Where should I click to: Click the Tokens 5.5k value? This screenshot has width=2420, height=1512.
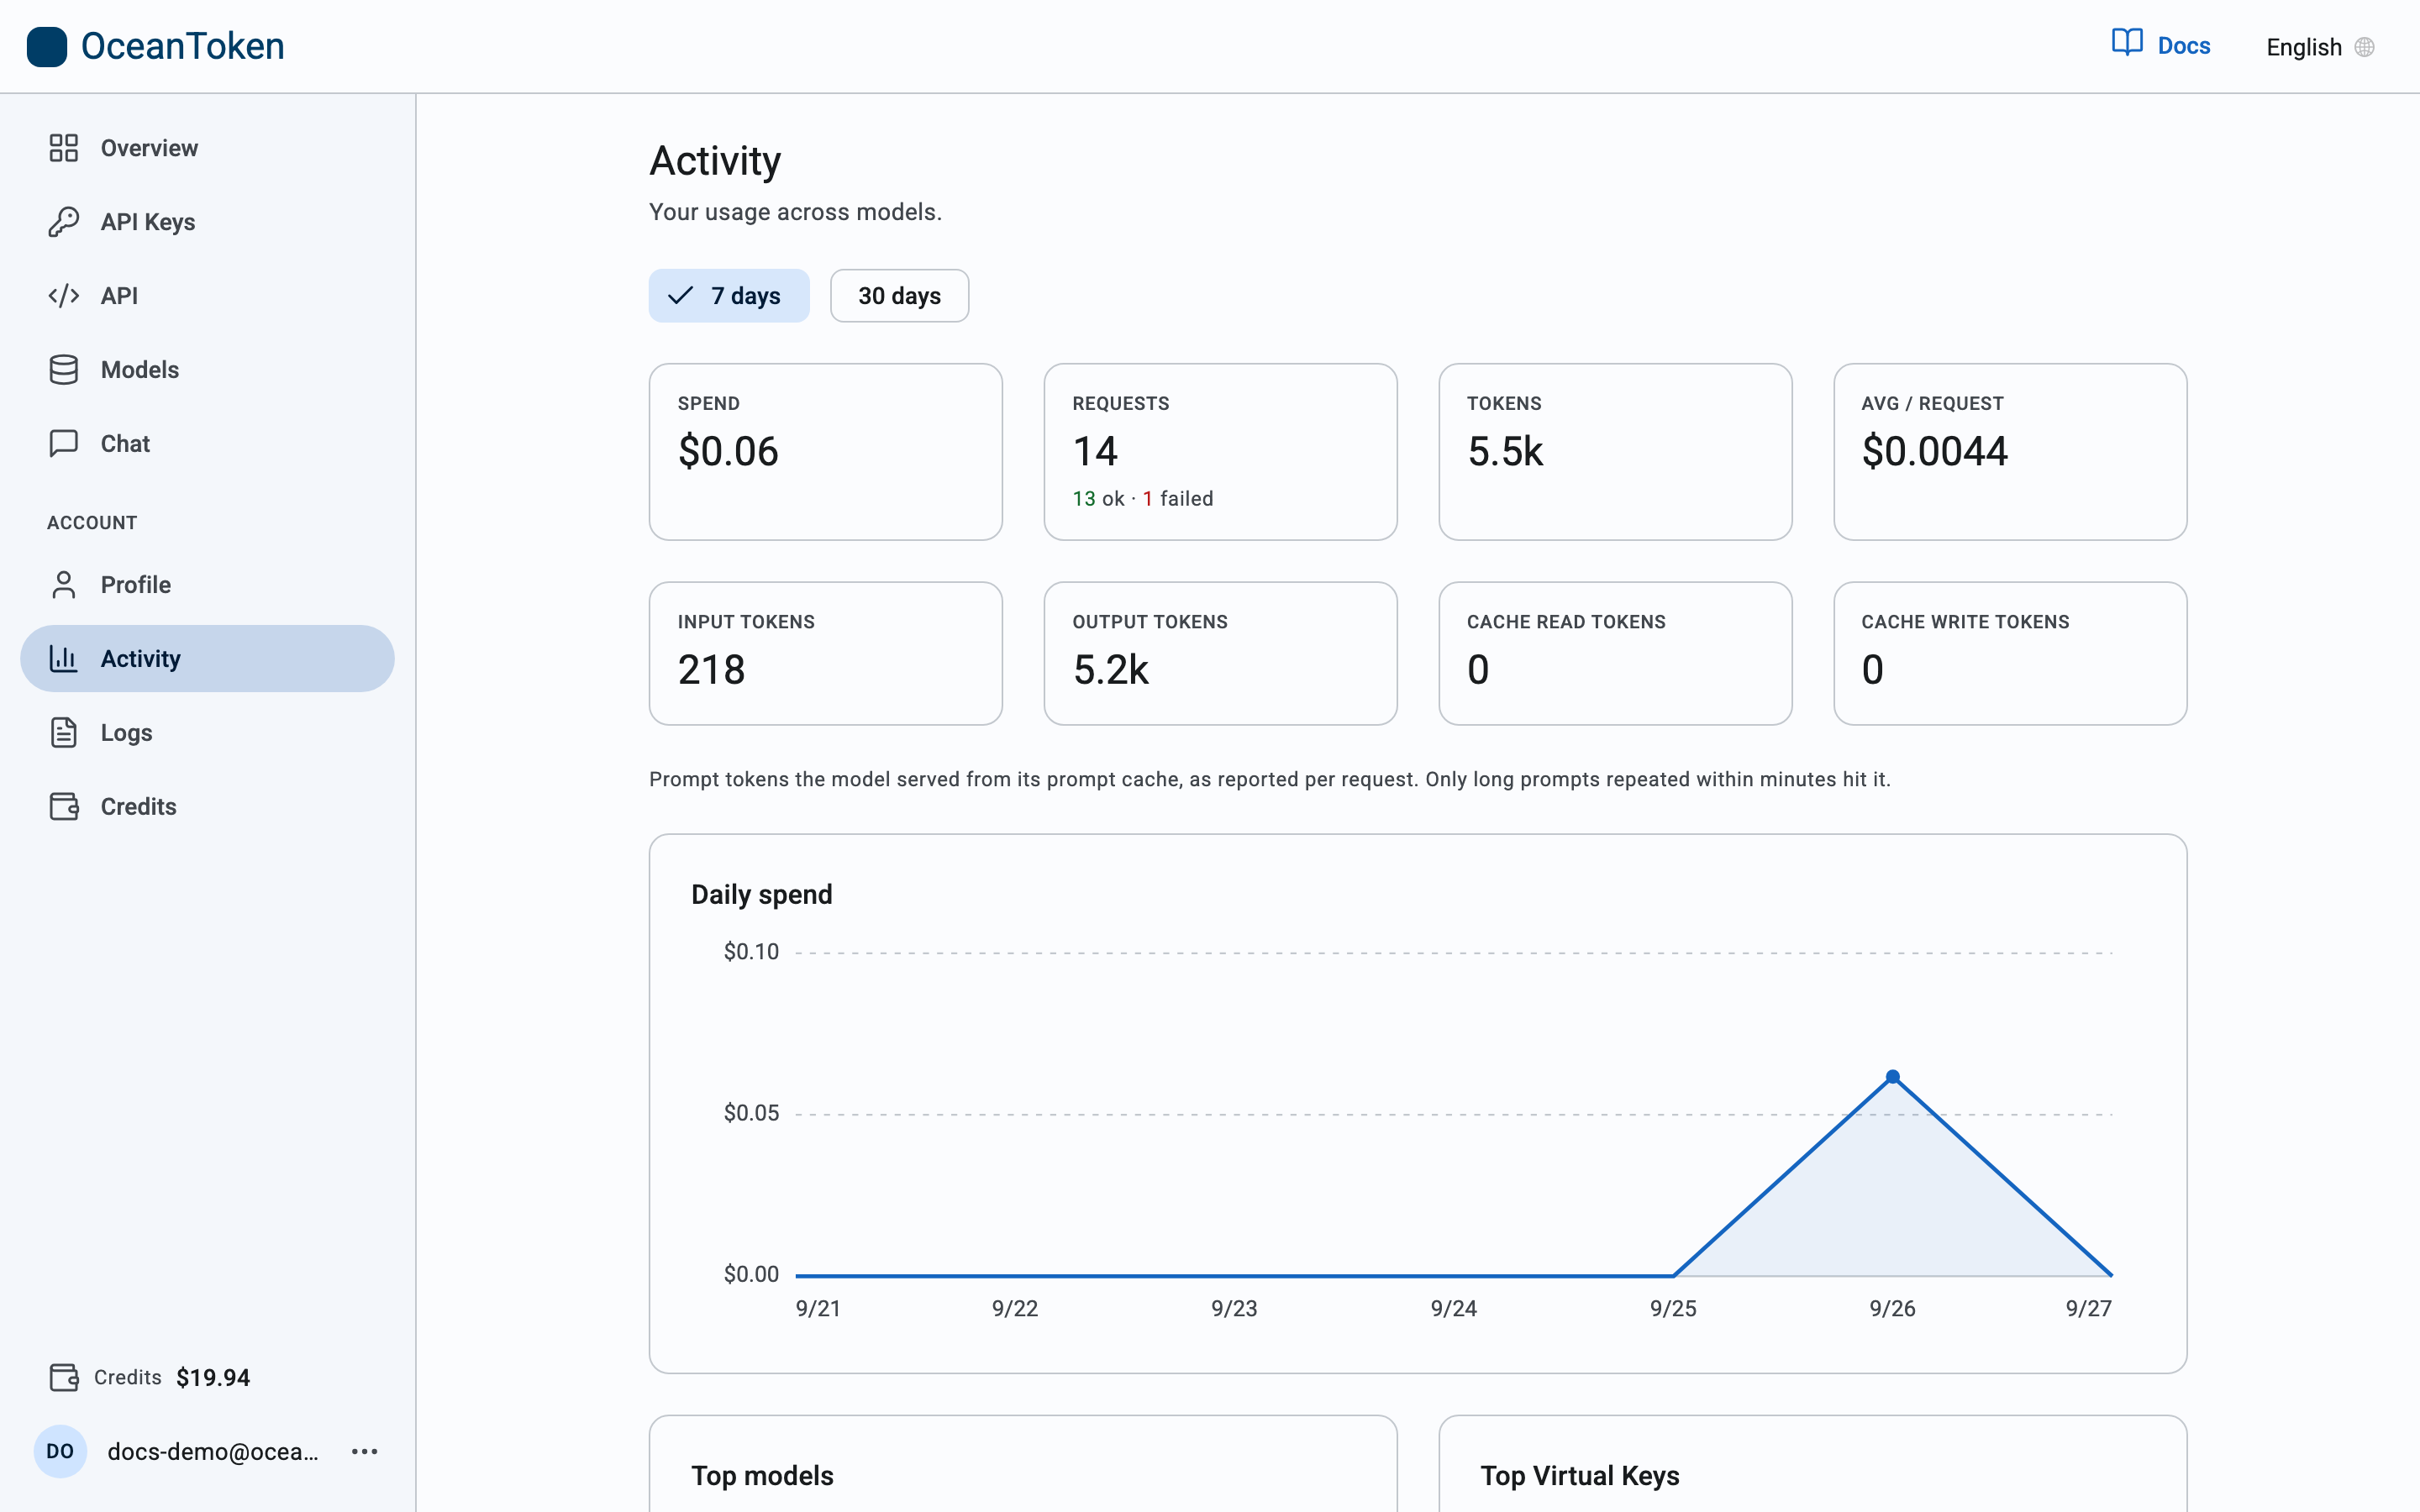tap(1505, 451)
